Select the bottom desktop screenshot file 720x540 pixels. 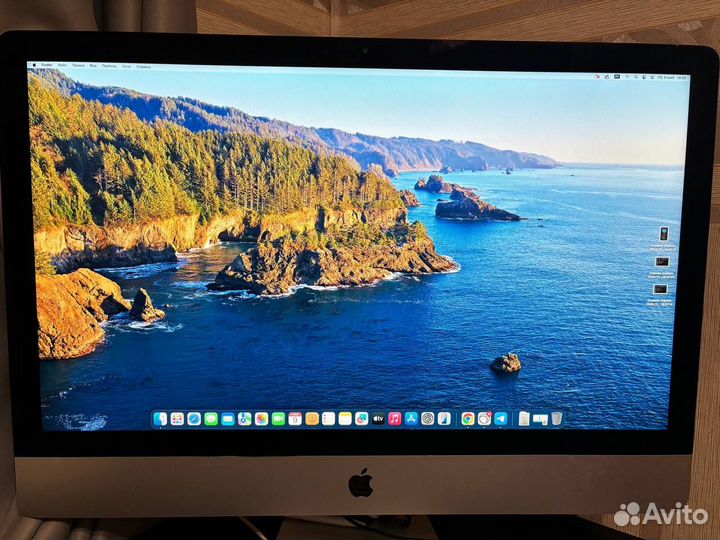(x=661, y=289)
